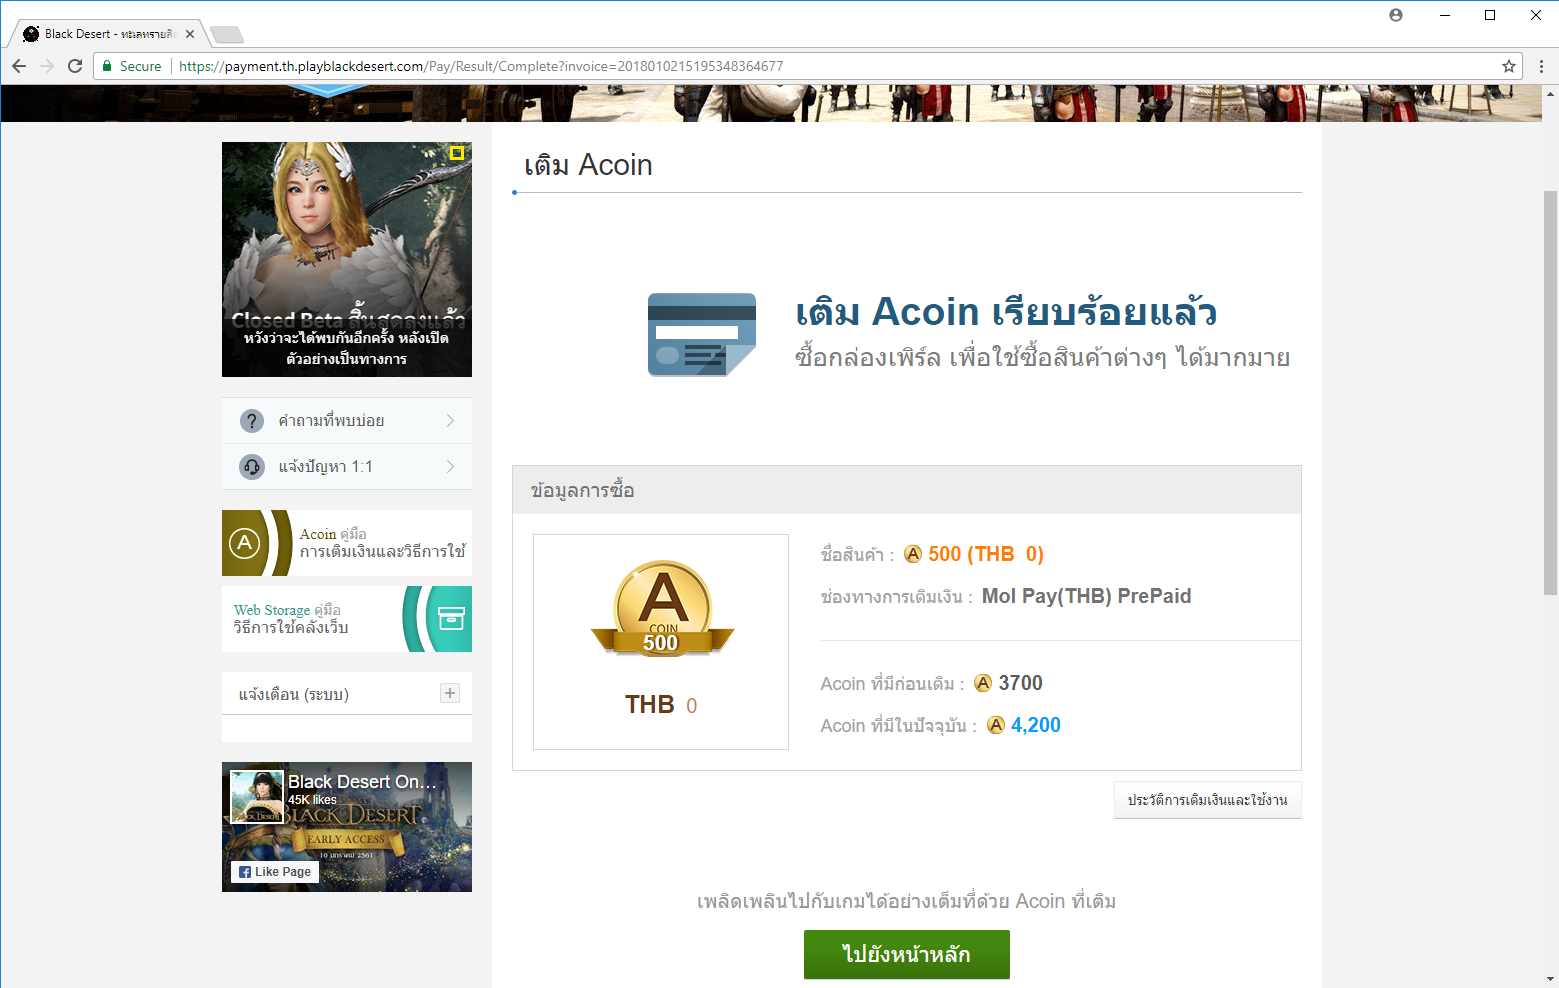Screen dimensions: 1559x988
Task: Click the page reload icon in the browser toolbar
Action: tap(75, 65)
